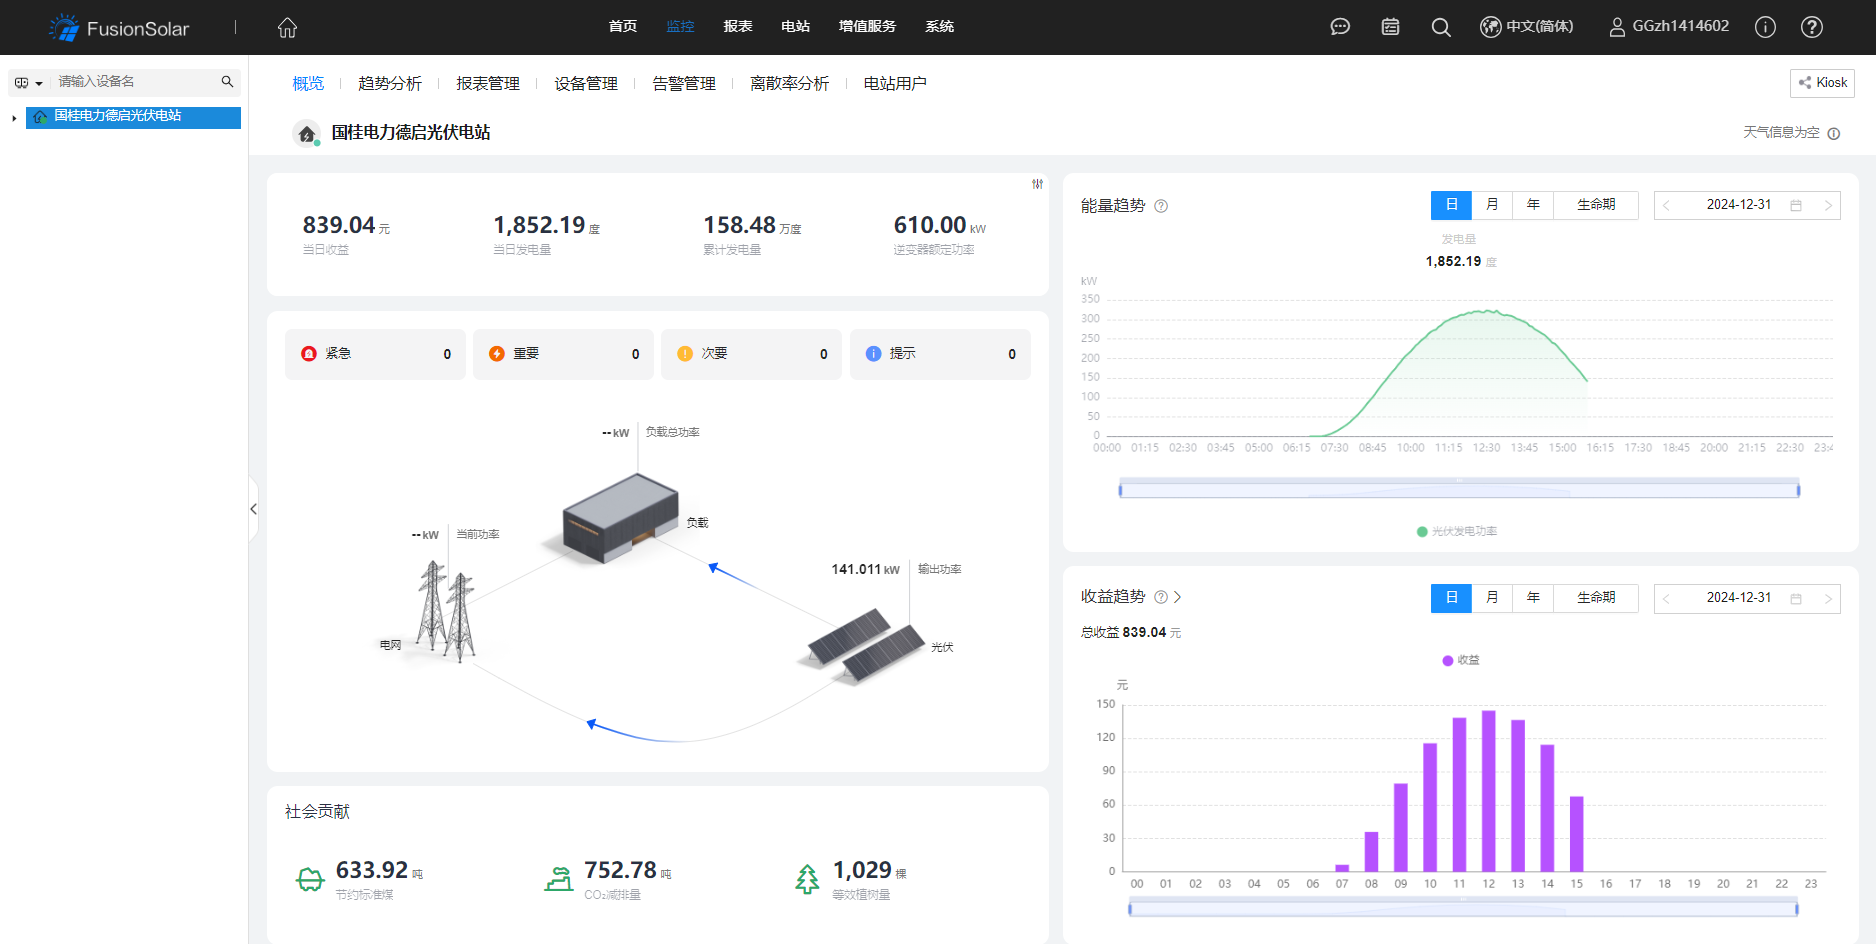This screenshot has width=1876, height=944.
Task: Open the message chat icon
Action: 1340,27
